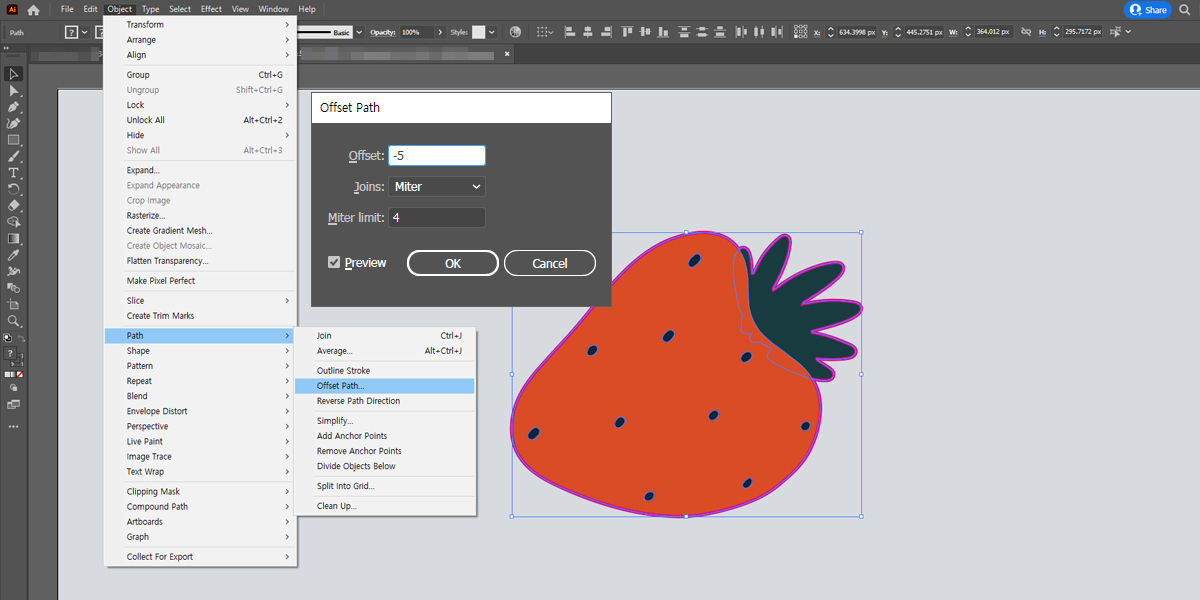Click the Vertical Align Center icon
This screenshot has height=600, width=1200.
pos(645,32)
